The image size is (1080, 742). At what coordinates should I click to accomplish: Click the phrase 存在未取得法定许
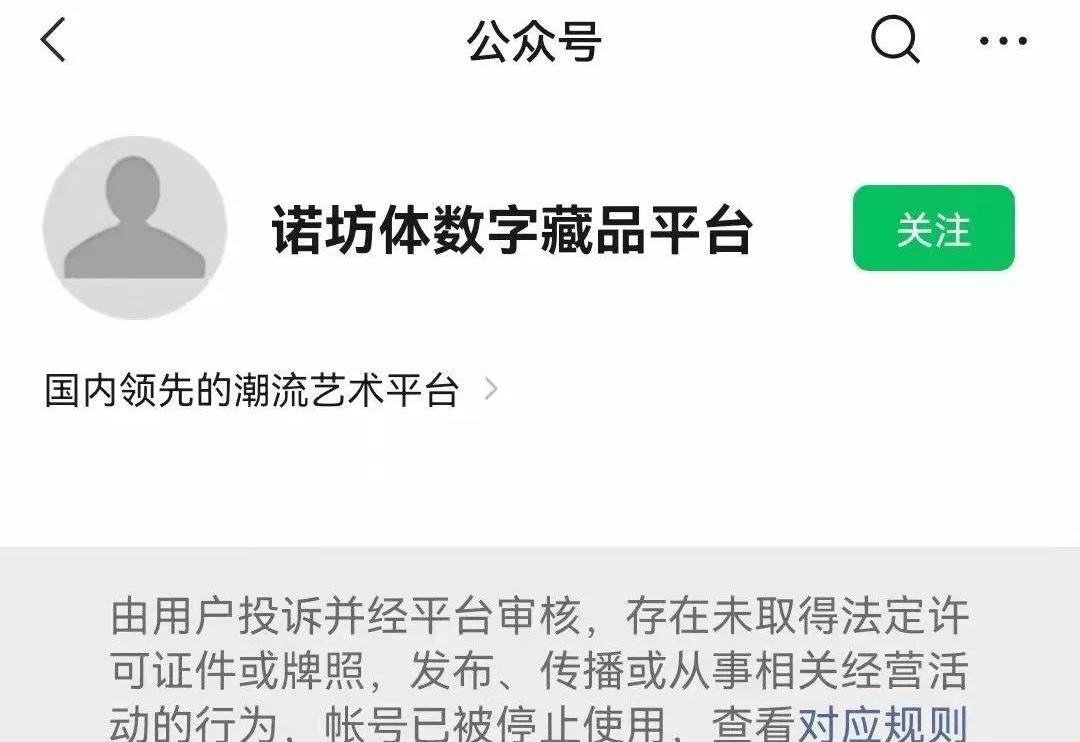797,616
